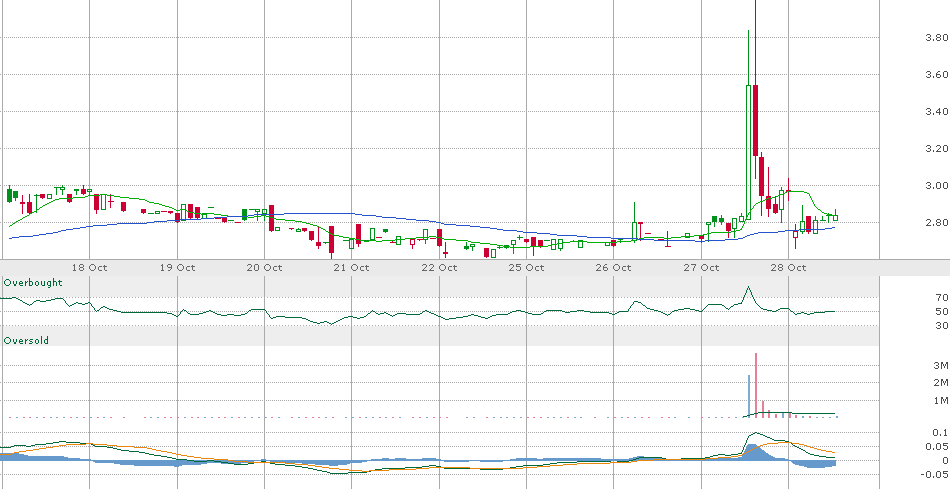
Task: Select the 0.05 MACD axis label
Action: point(937,447)
